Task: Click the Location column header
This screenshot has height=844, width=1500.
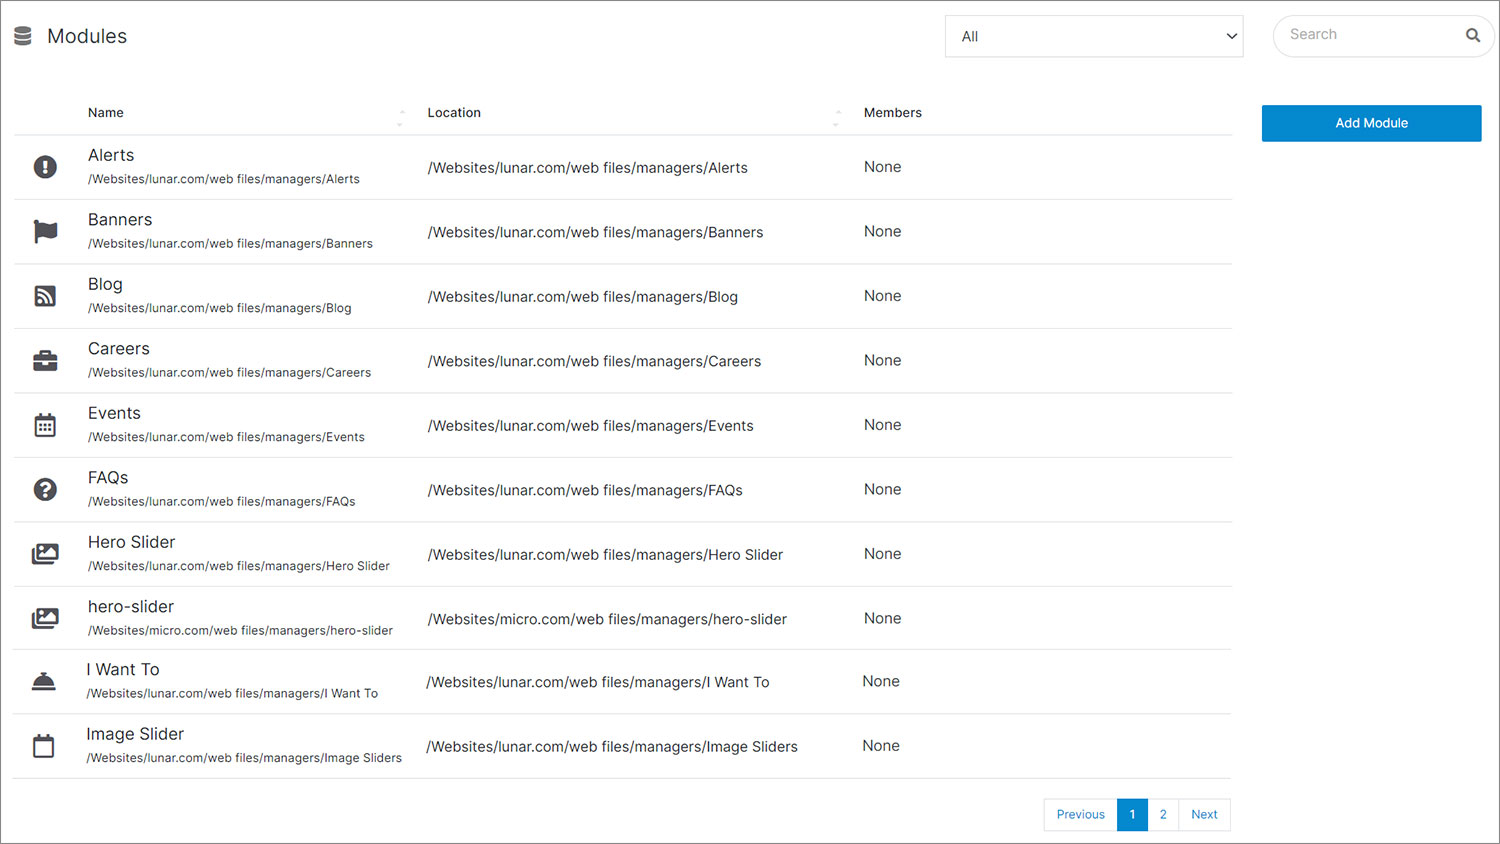Action: [x=454, y=113]
